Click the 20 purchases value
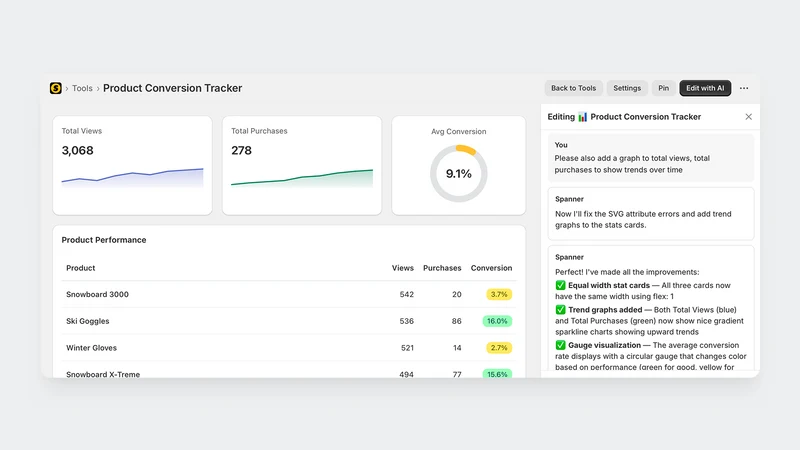800x450 pixels. pyautogui.click(x=457, y=294)
